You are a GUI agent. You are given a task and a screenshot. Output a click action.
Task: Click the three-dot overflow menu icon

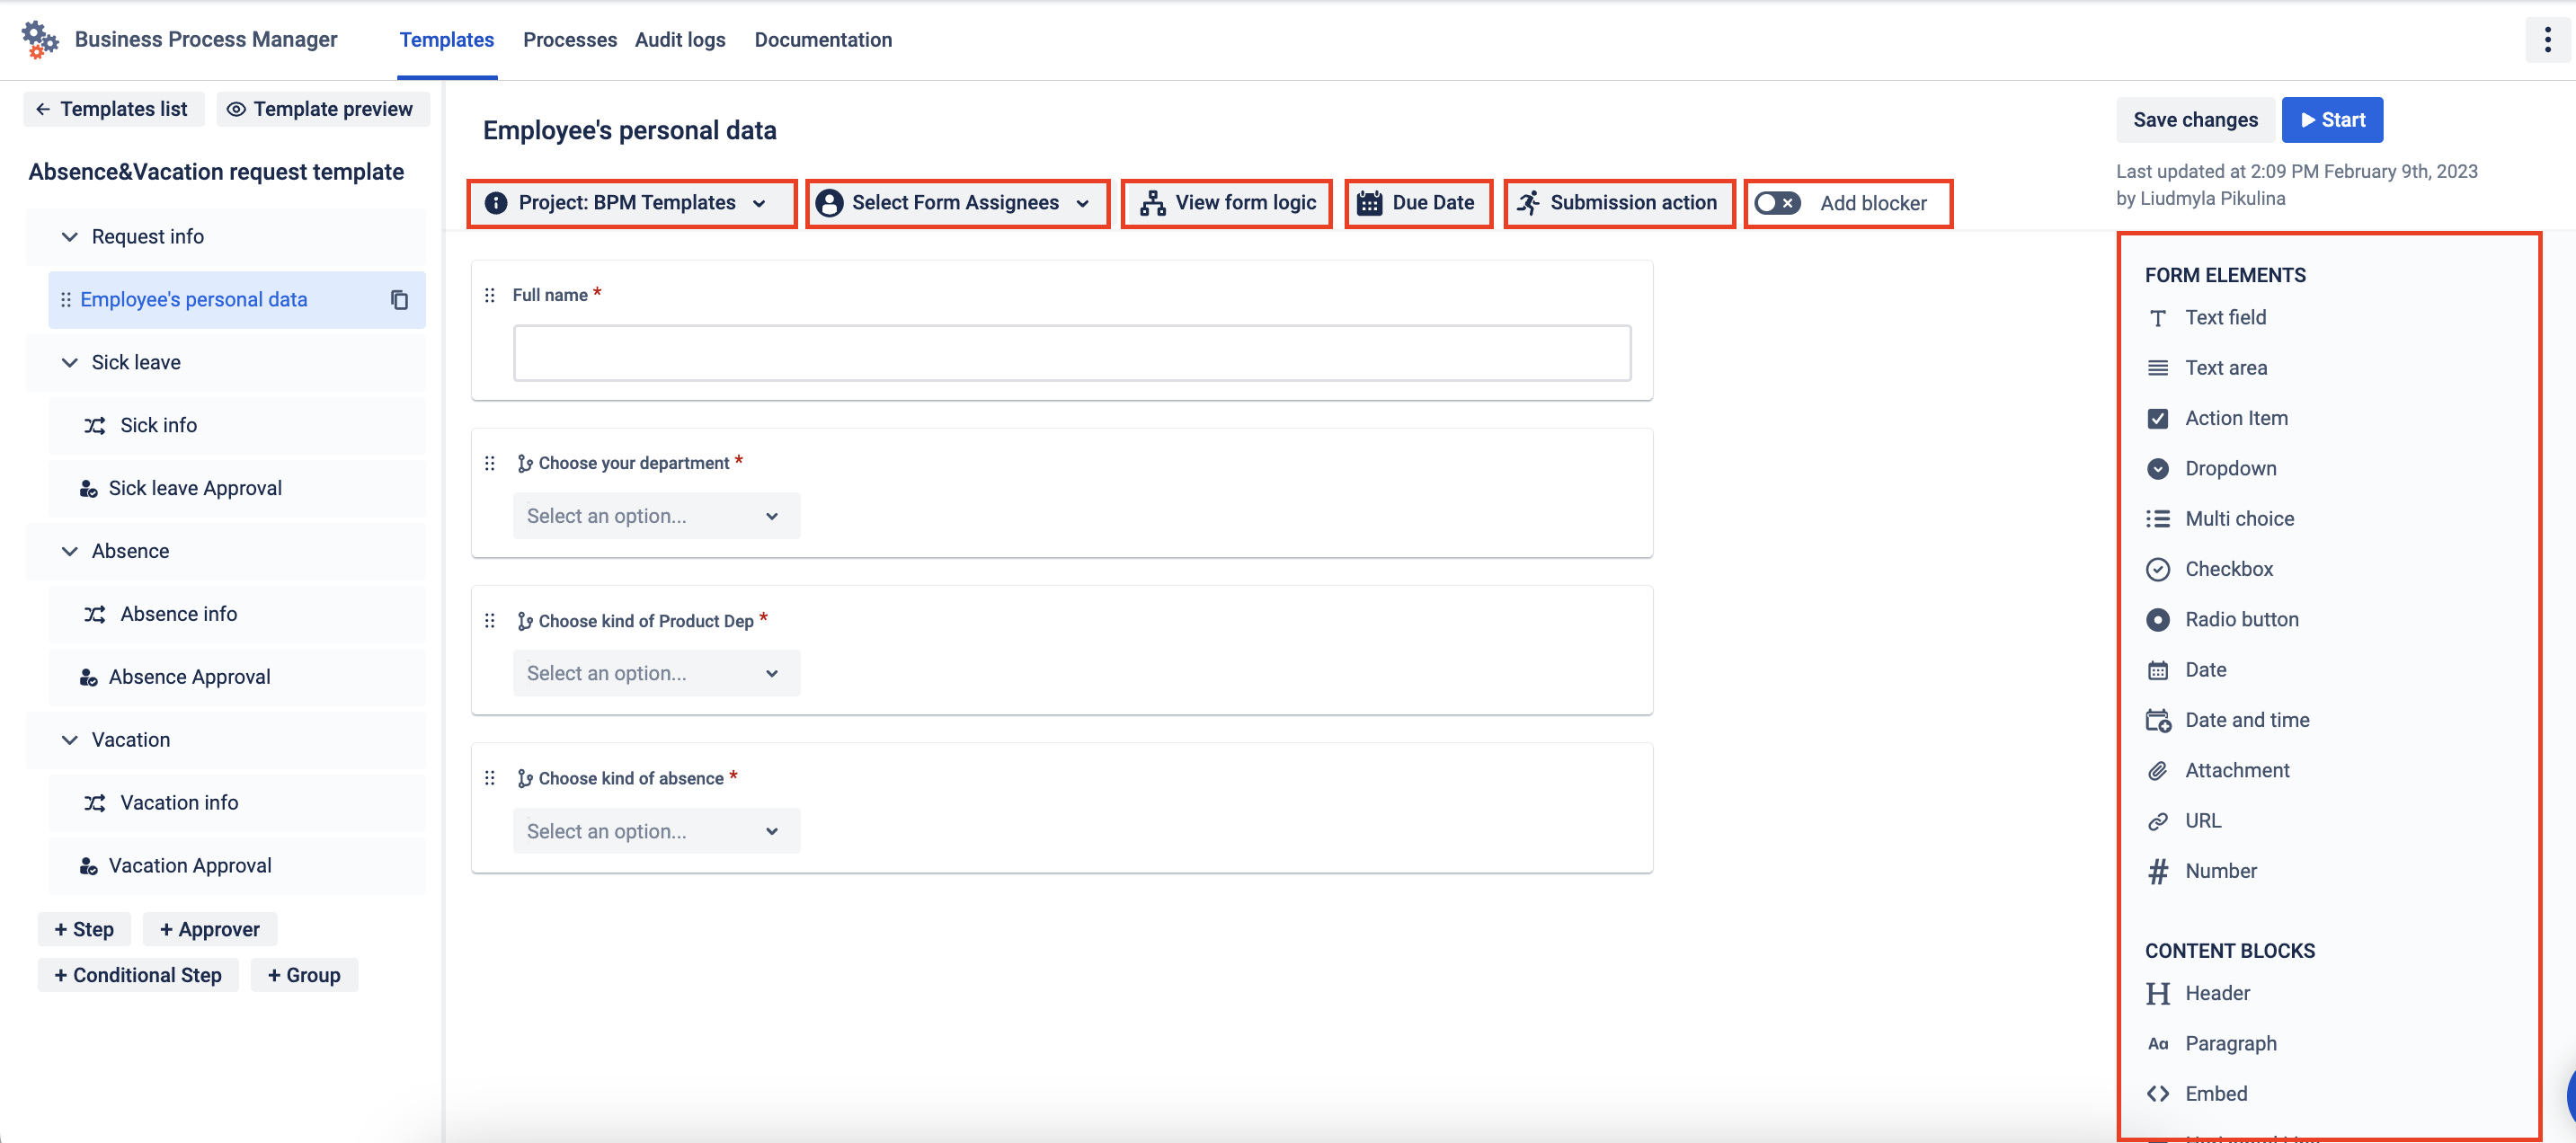2547,40
